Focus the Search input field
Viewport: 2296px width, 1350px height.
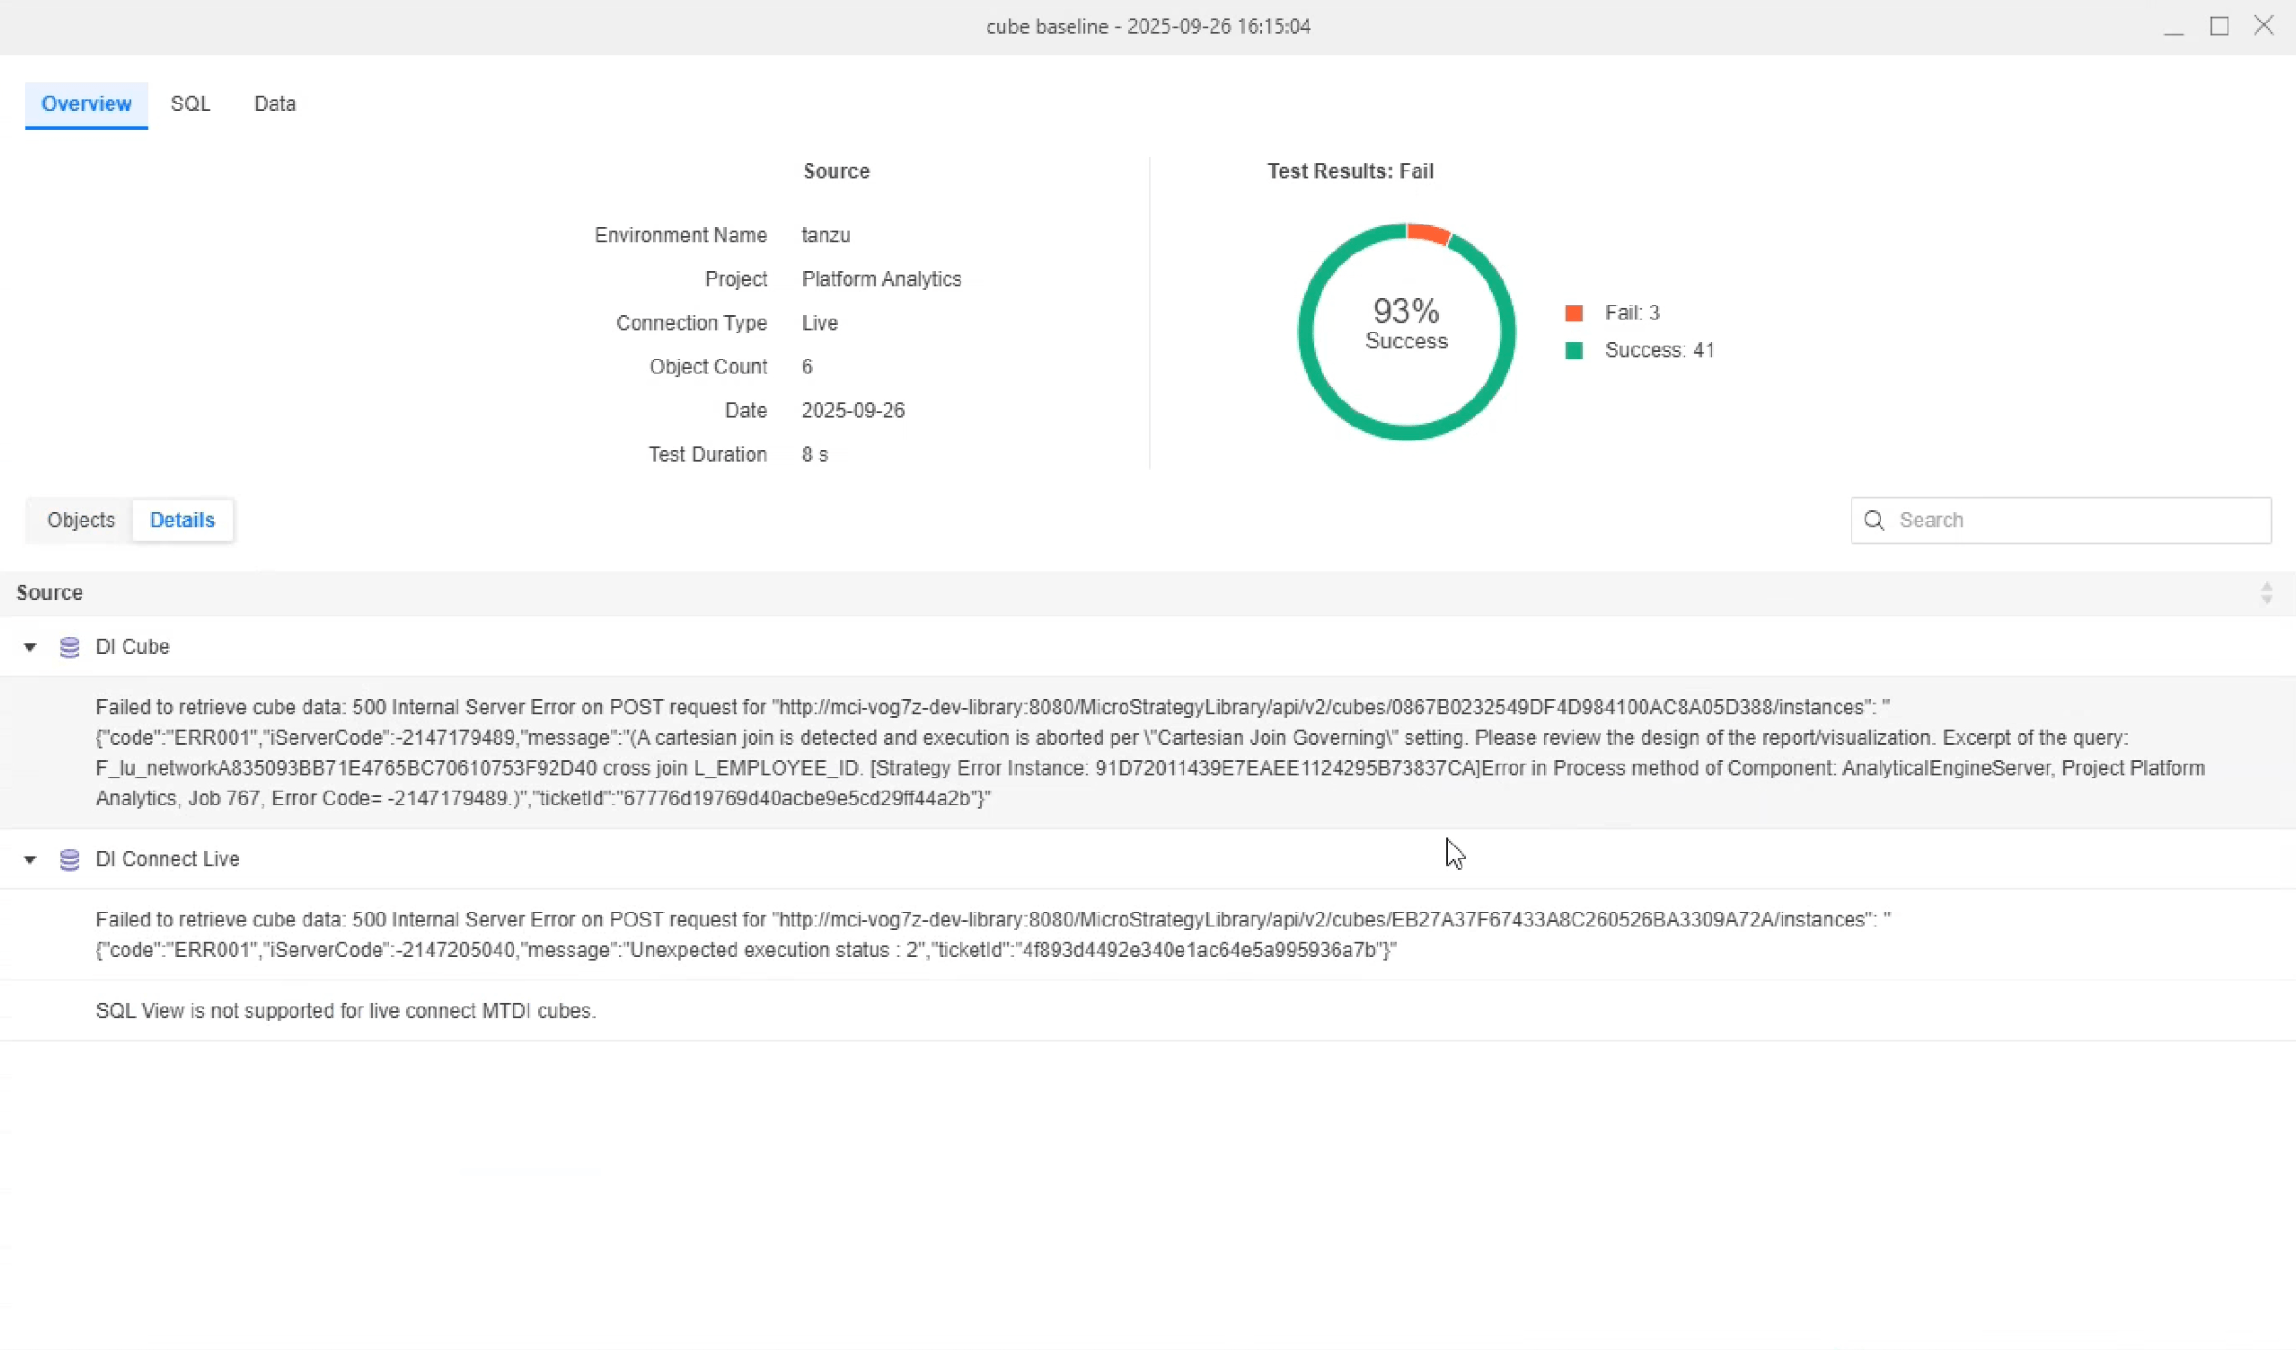coord(2075,520)
